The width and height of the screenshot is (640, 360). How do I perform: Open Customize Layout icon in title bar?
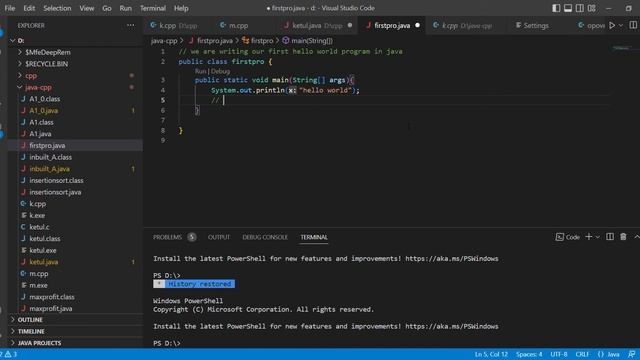pos(591,8)
